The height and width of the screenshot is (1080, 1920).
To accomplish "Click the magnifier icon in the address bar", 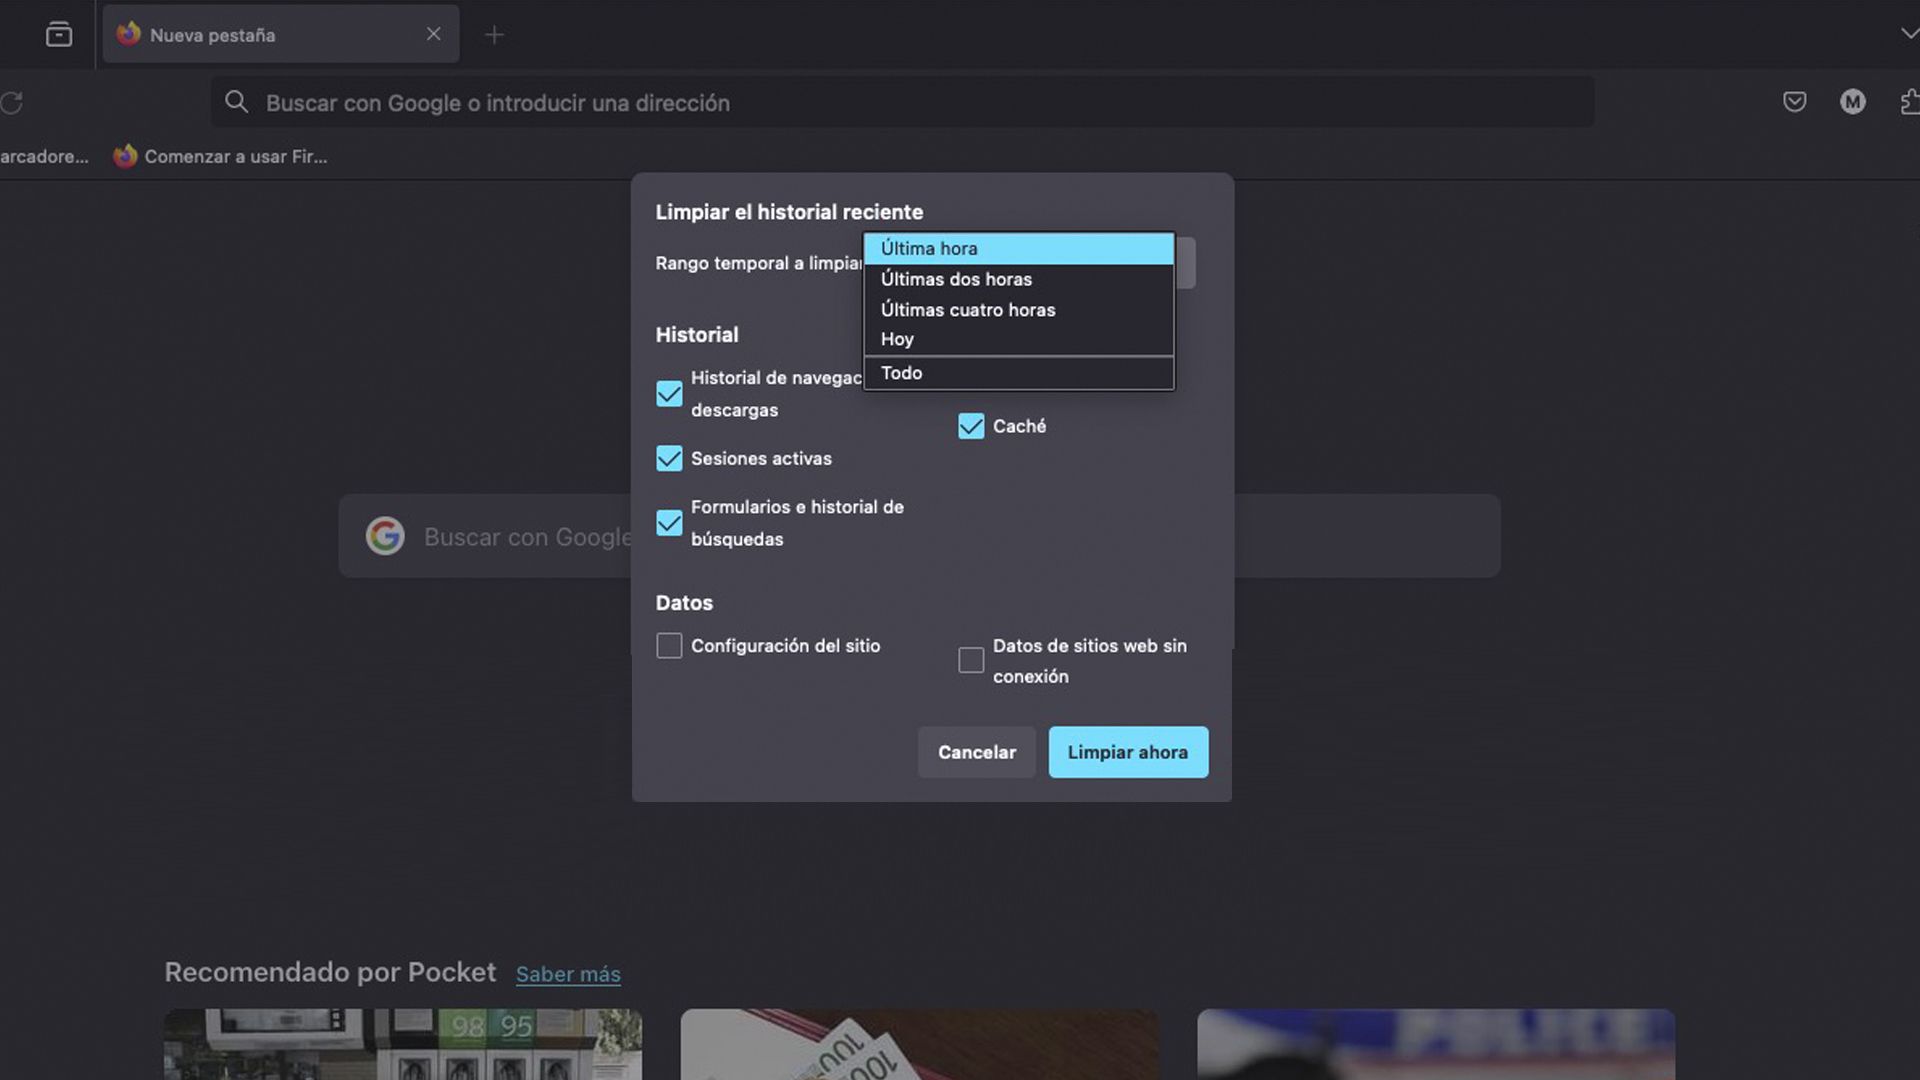I will click(236, 102).
